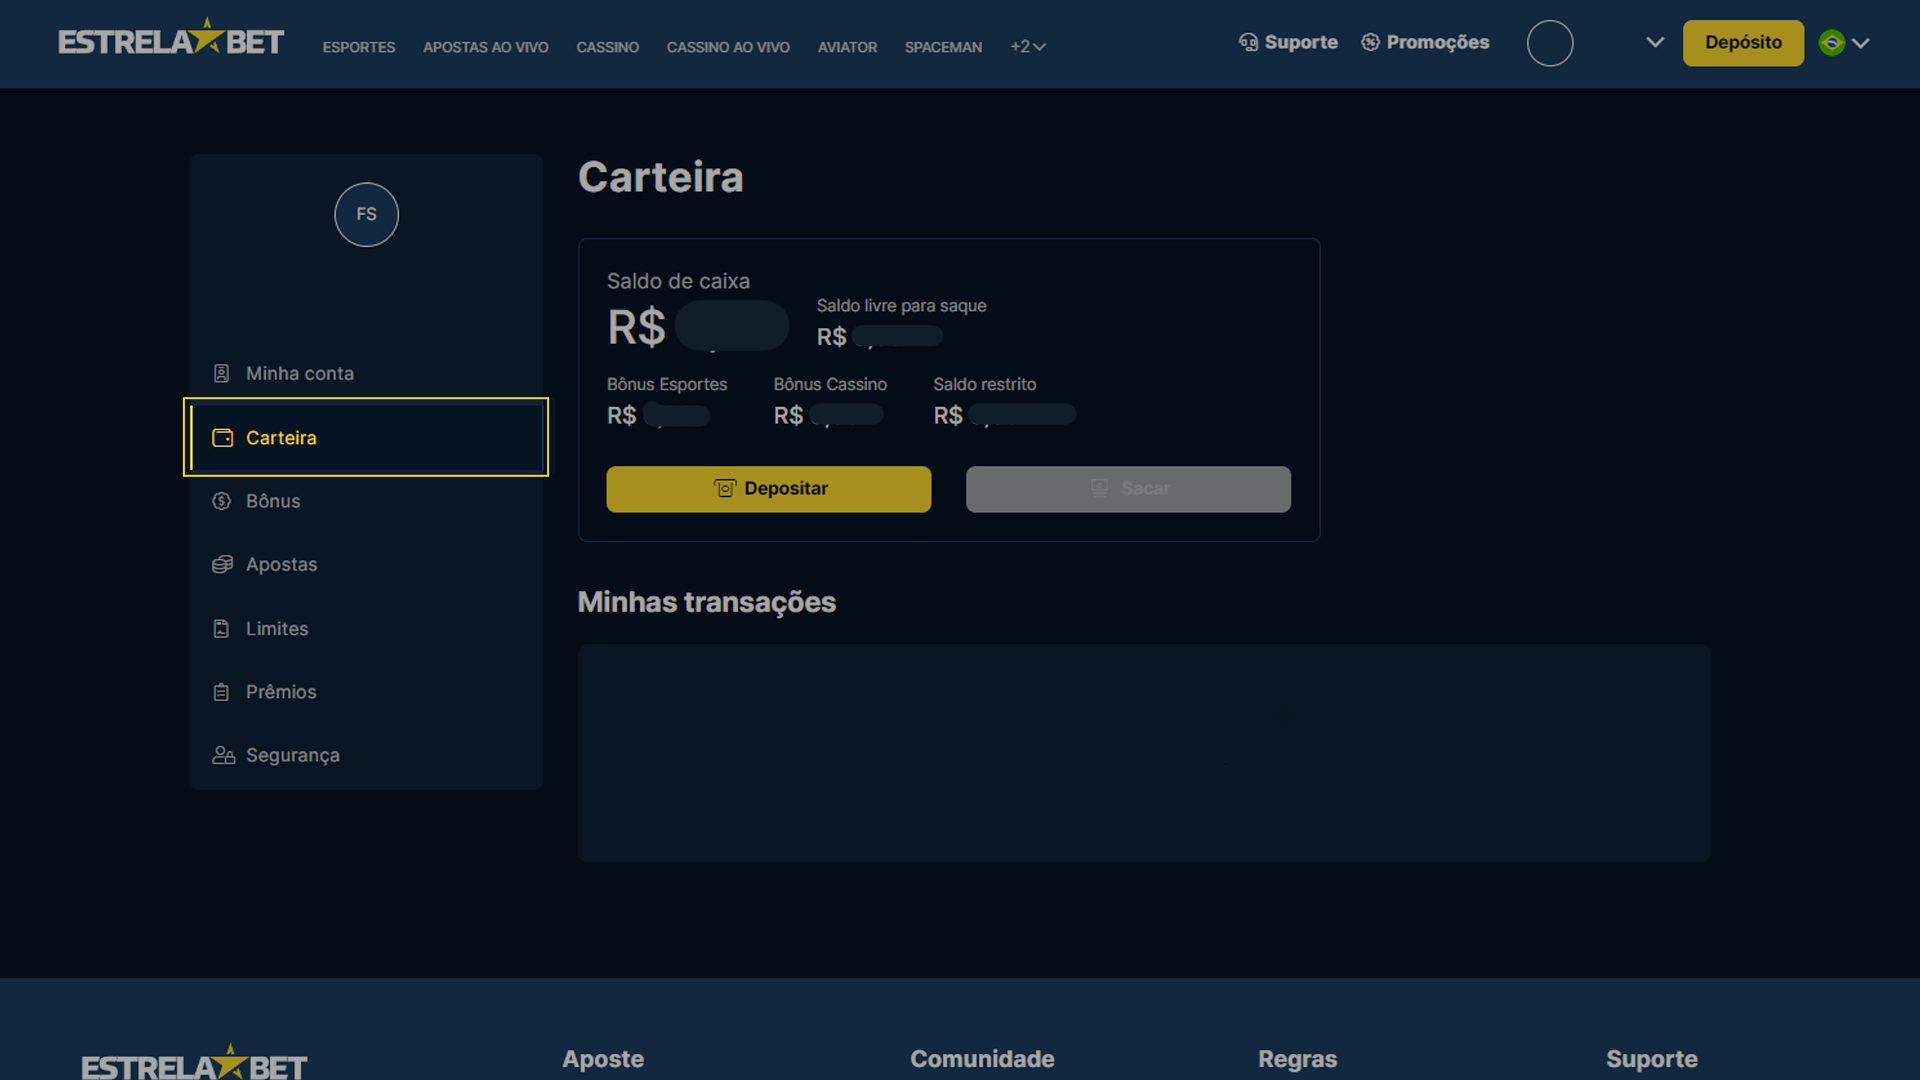
Task: Click the Suporte footer heading
Action: click(1652, 1059)
